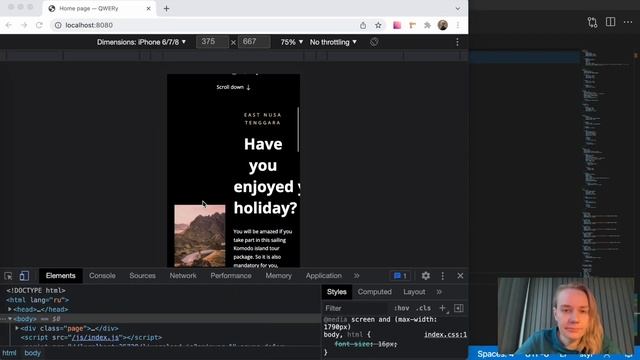Toggle :hov element state panel
The width and height of the screenshot is (640, 360).
[402, 308]
